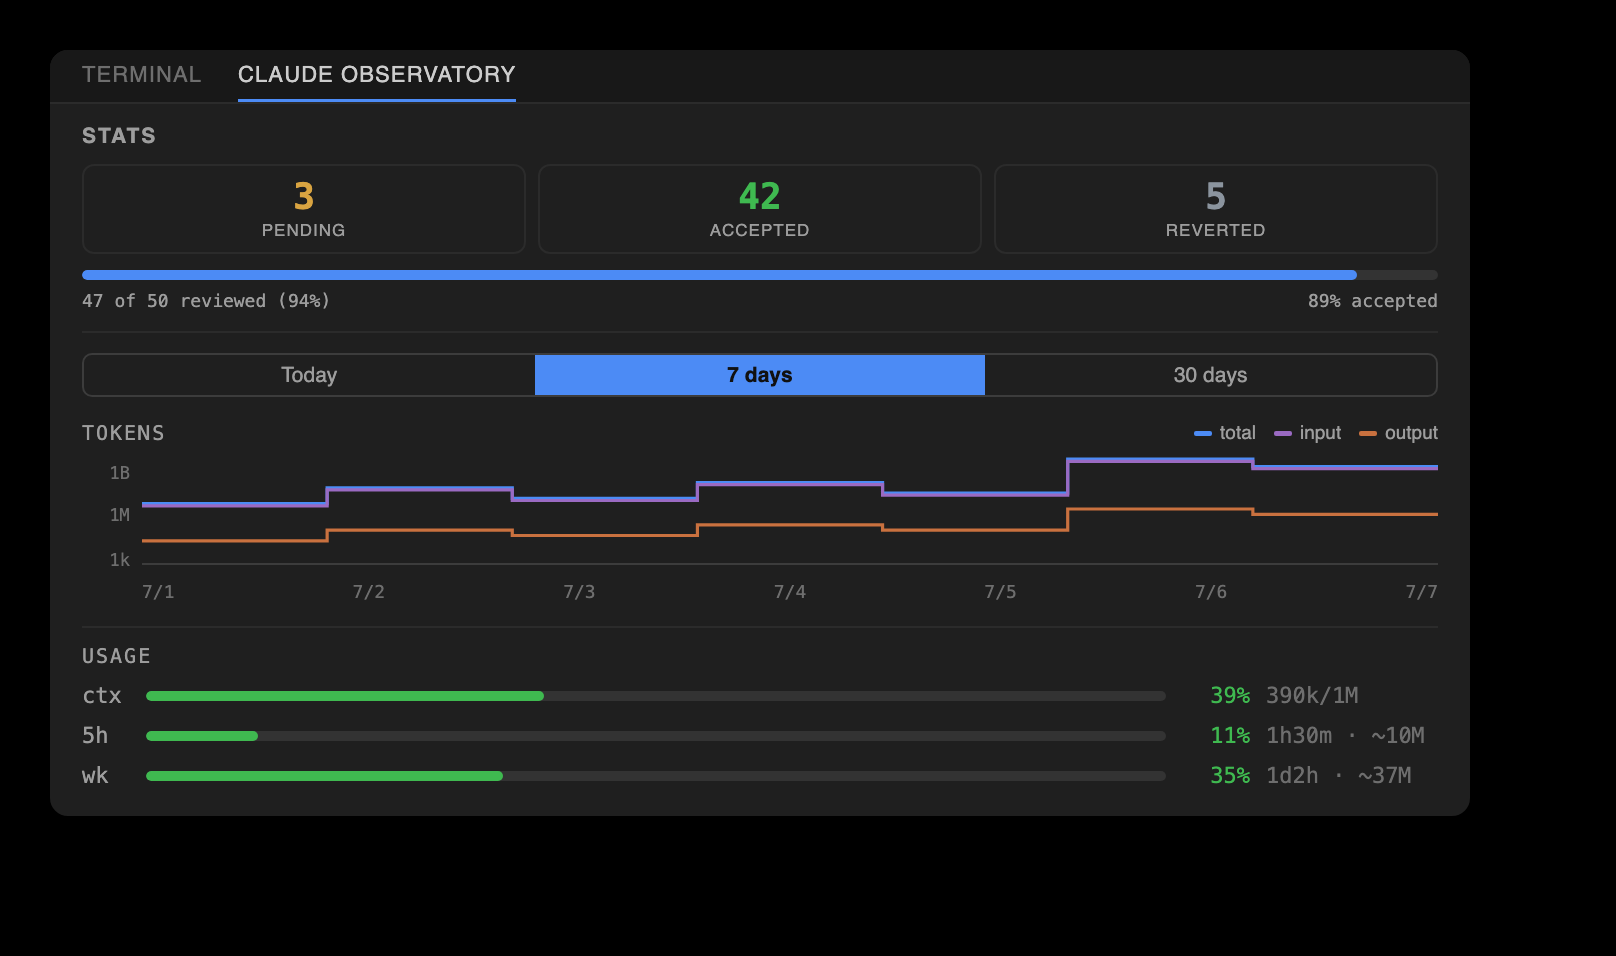This screenshot has width=1616, height=956.
Task: Click the "wk" row label
Action: tap(95, 776)
